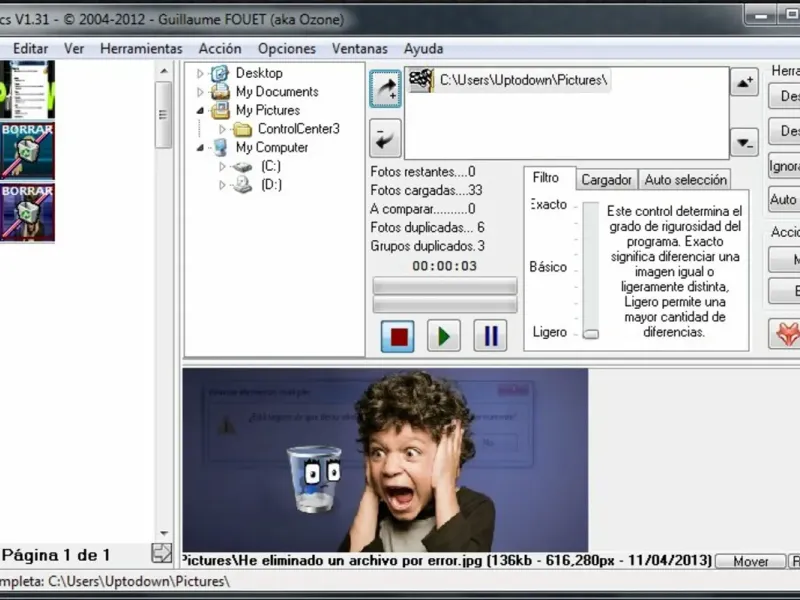
Task: Stop the scan with the red square
Action: (x=398, y=336)
